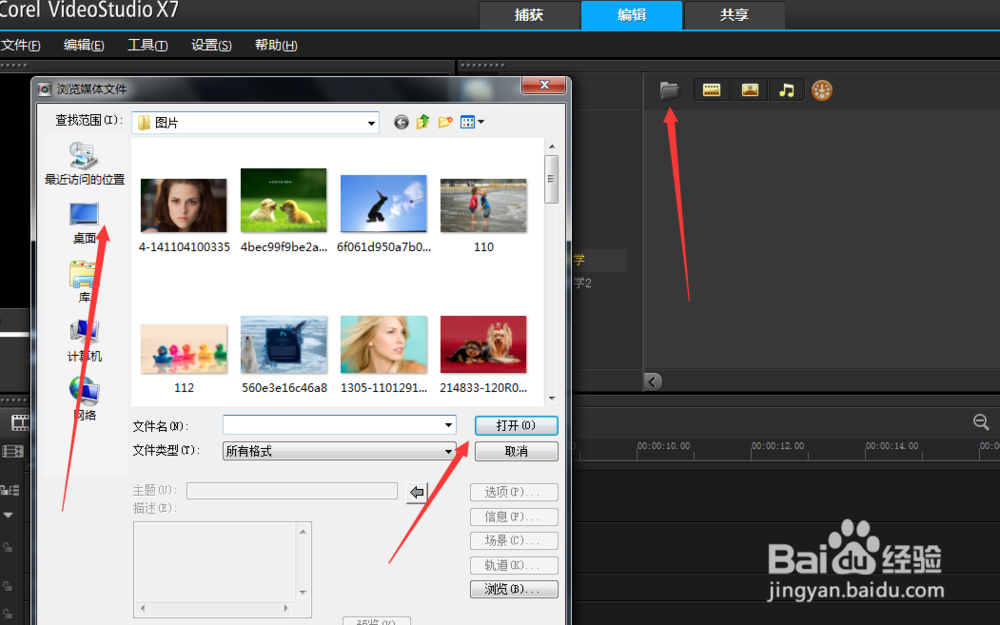Open Settings (设置) menu
Screen dimensions: 1000x625
(211, 45)
